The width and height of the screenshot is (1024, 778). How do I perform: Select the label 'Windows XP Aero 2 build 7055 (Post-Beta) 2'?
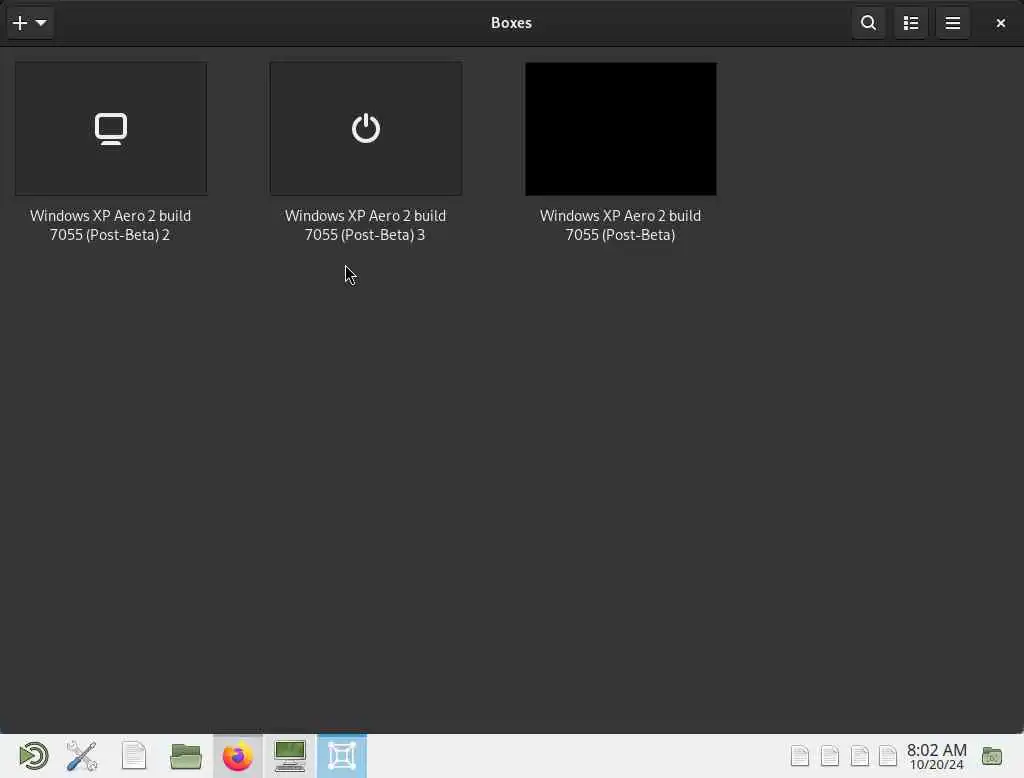pos(110,225)
